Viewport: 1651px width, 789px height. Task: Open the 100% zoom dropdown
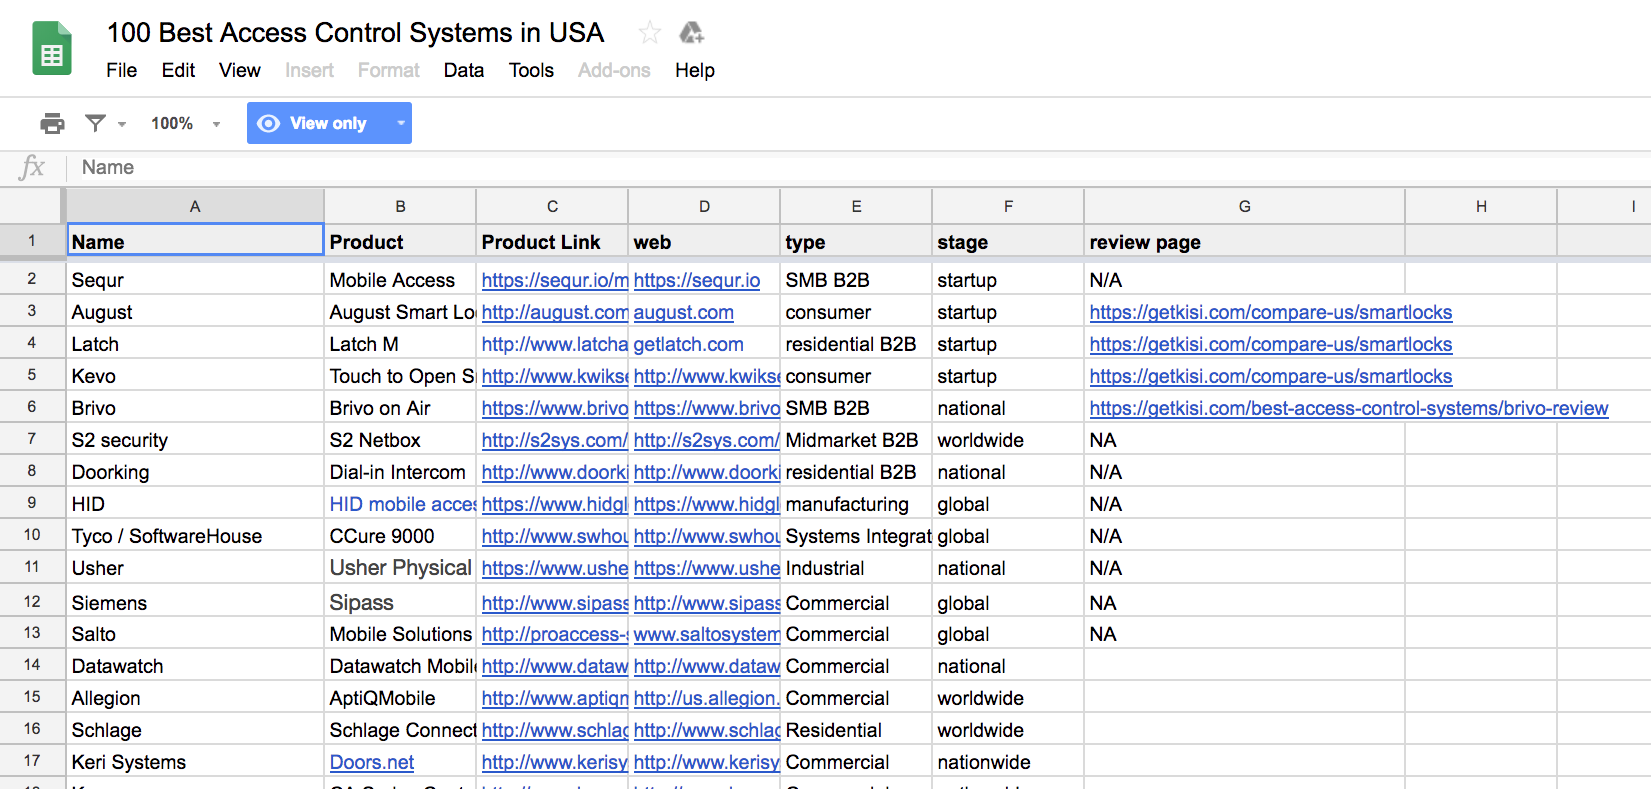[x=185, y=123]
